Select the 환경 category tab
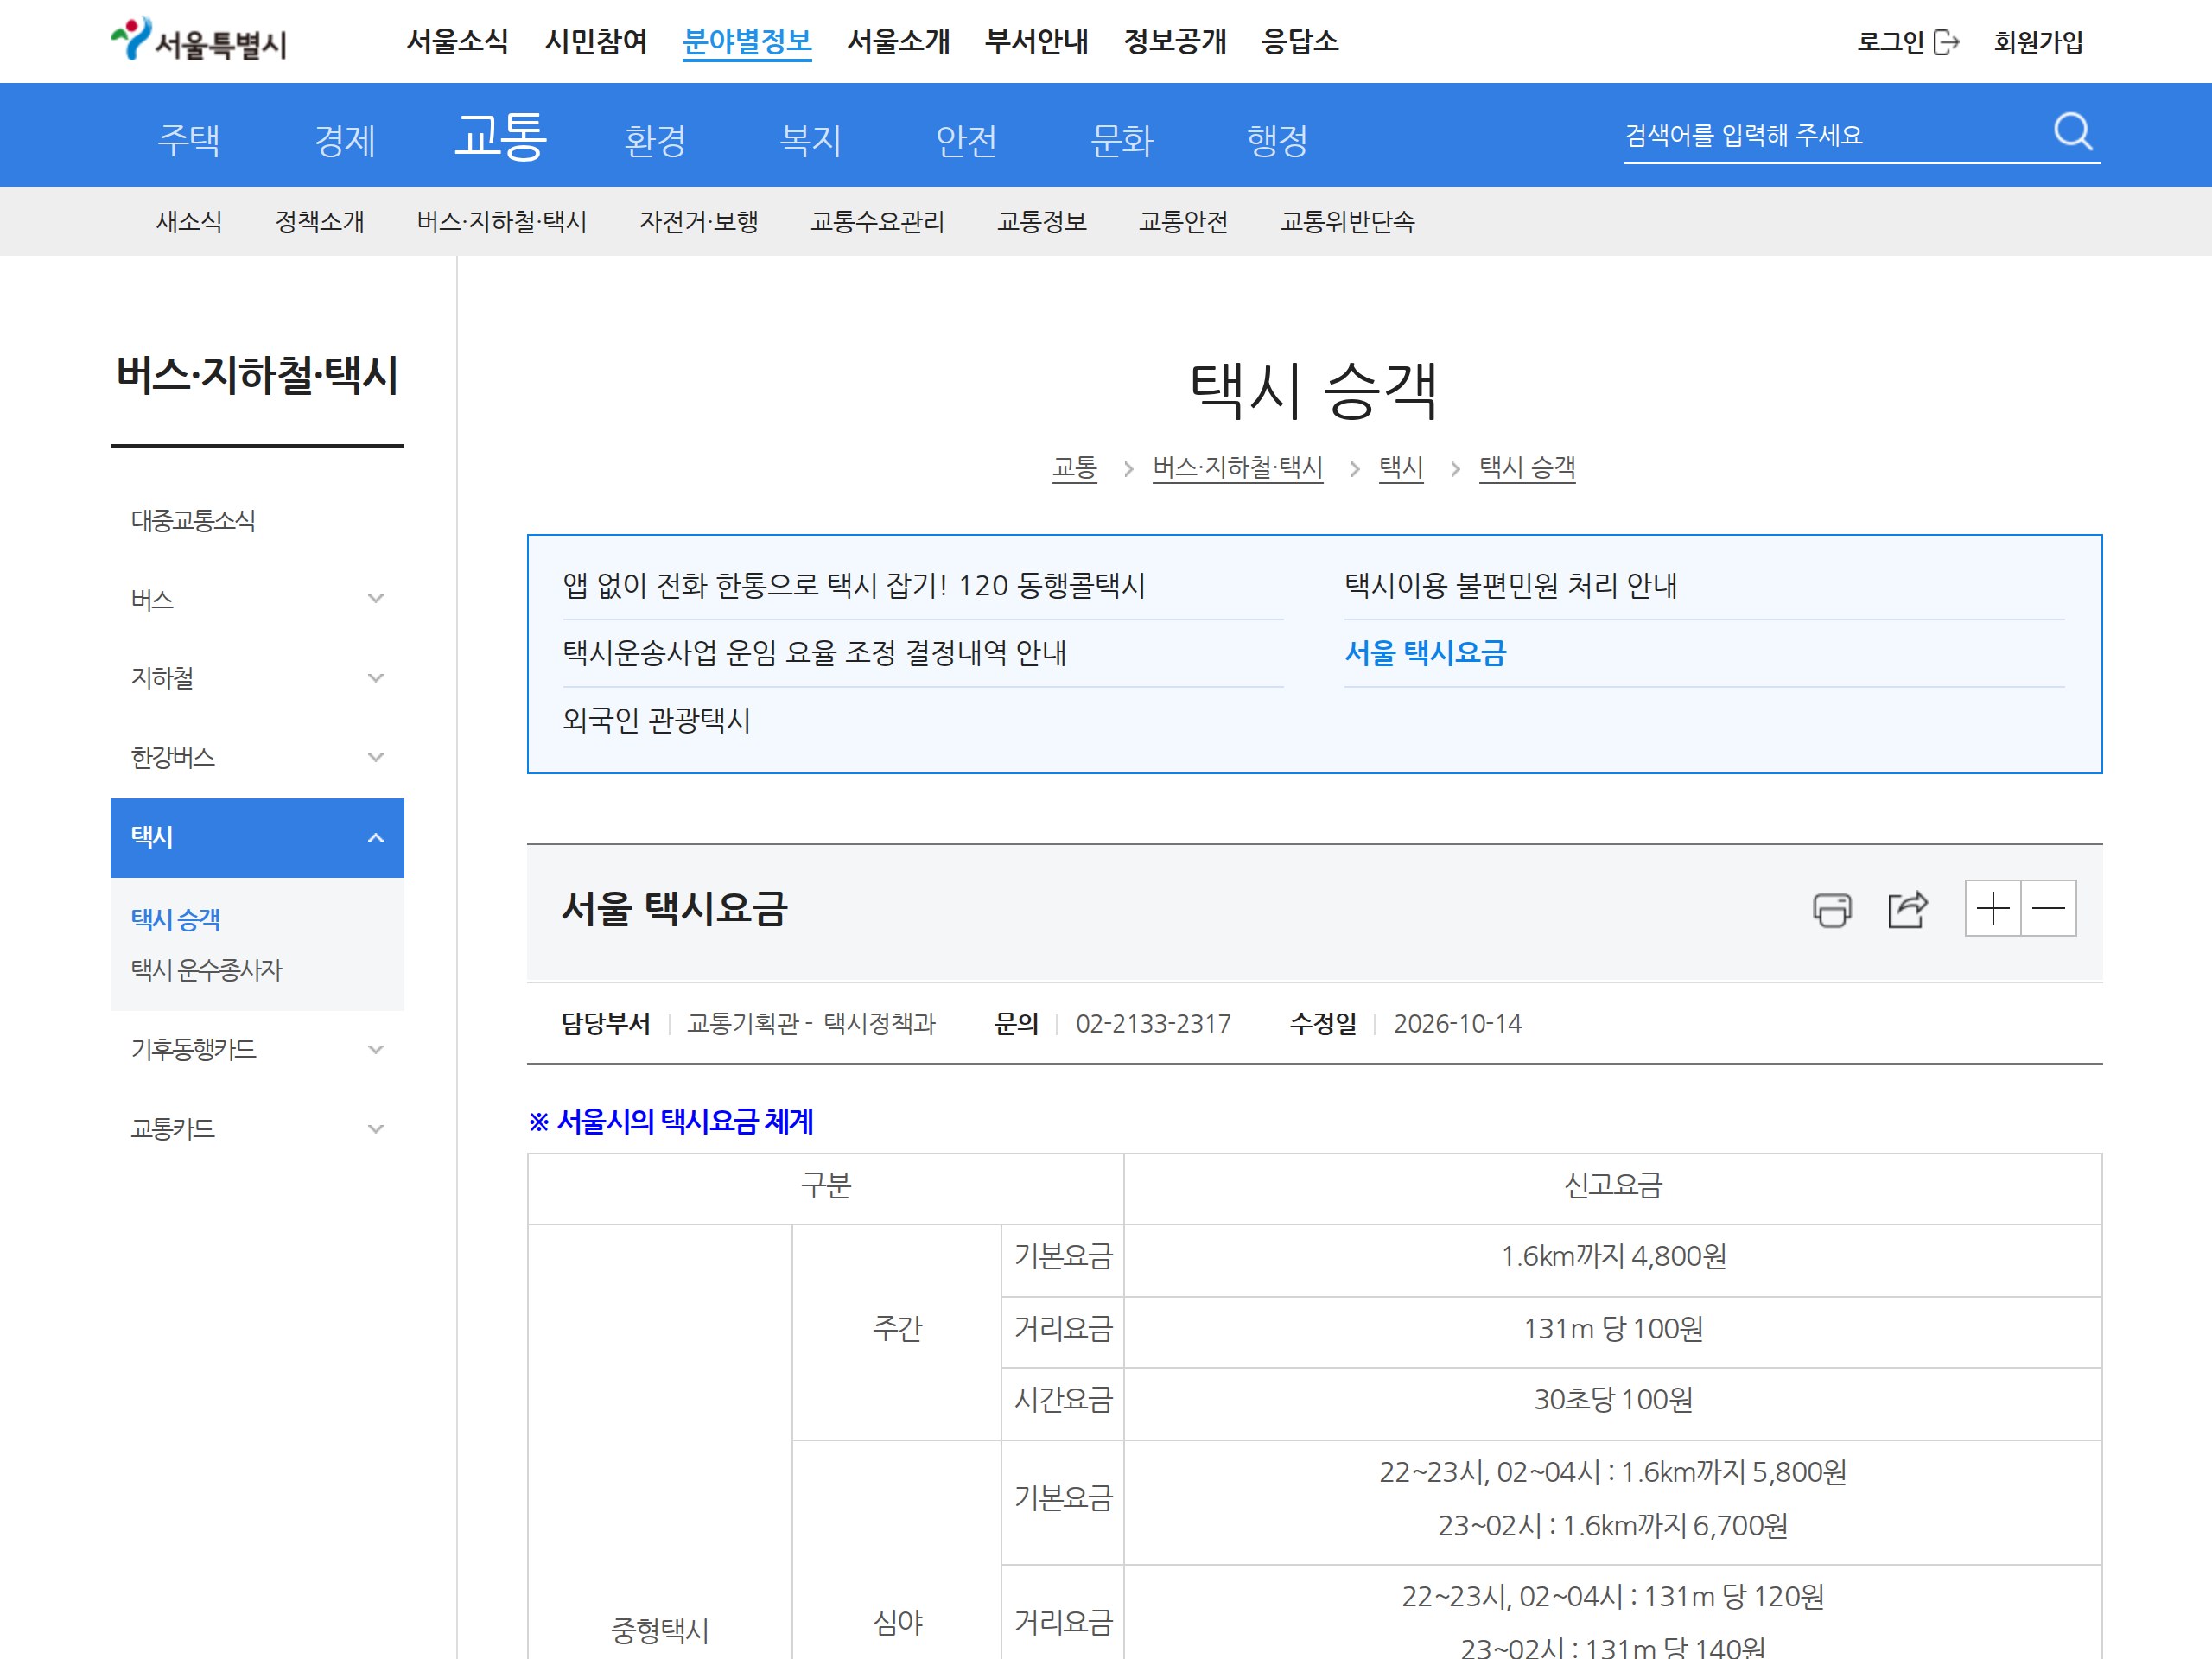 point(655,139)
